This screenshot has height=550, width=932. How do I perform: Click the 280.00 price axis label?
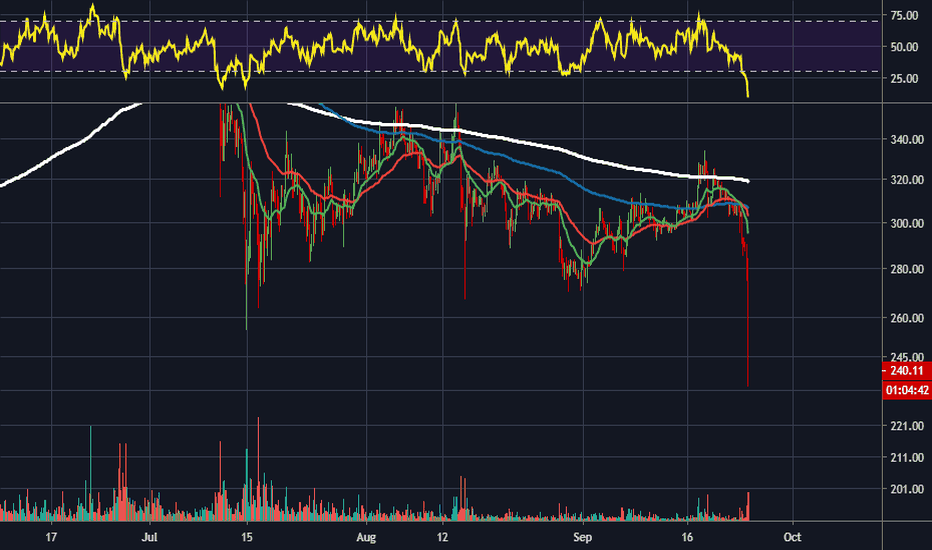pos(907,269)
